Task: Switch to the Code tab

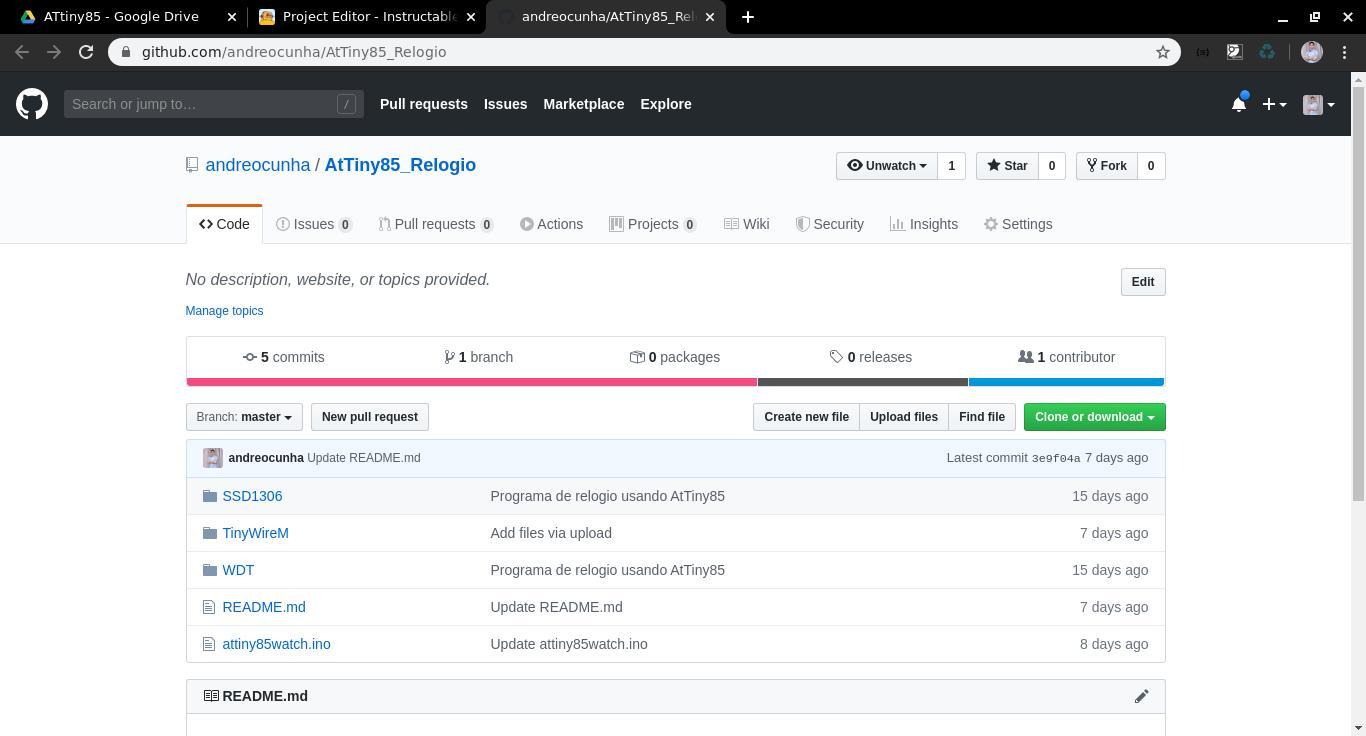Action: click(x=224, y=224)
